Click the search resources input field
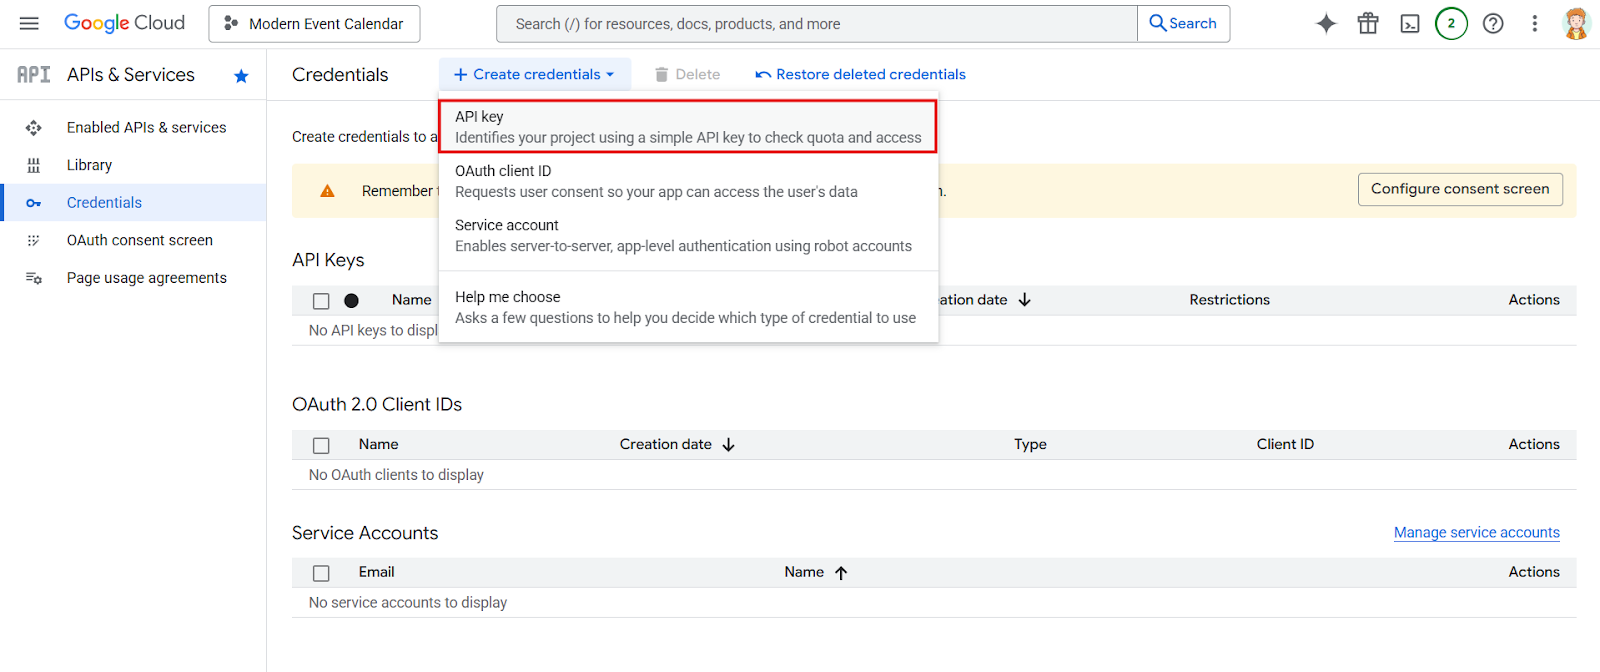The width and height of the screenshot is (1600, 672). tap(816, 24)
